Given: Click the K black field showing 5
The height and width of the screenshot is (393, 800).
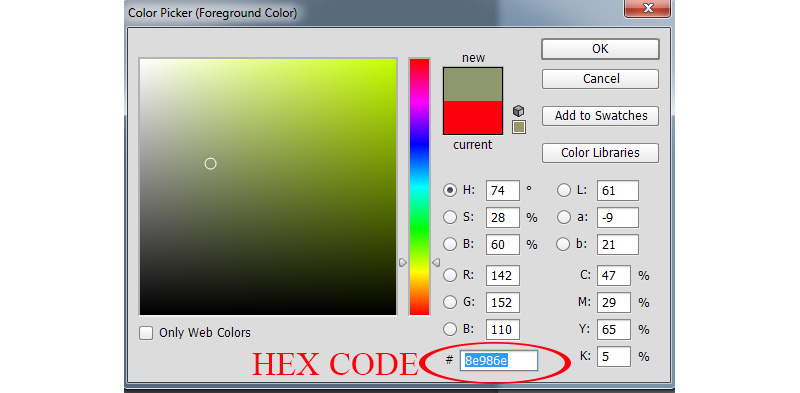Looking at the screenshot, I should [613, 356].
